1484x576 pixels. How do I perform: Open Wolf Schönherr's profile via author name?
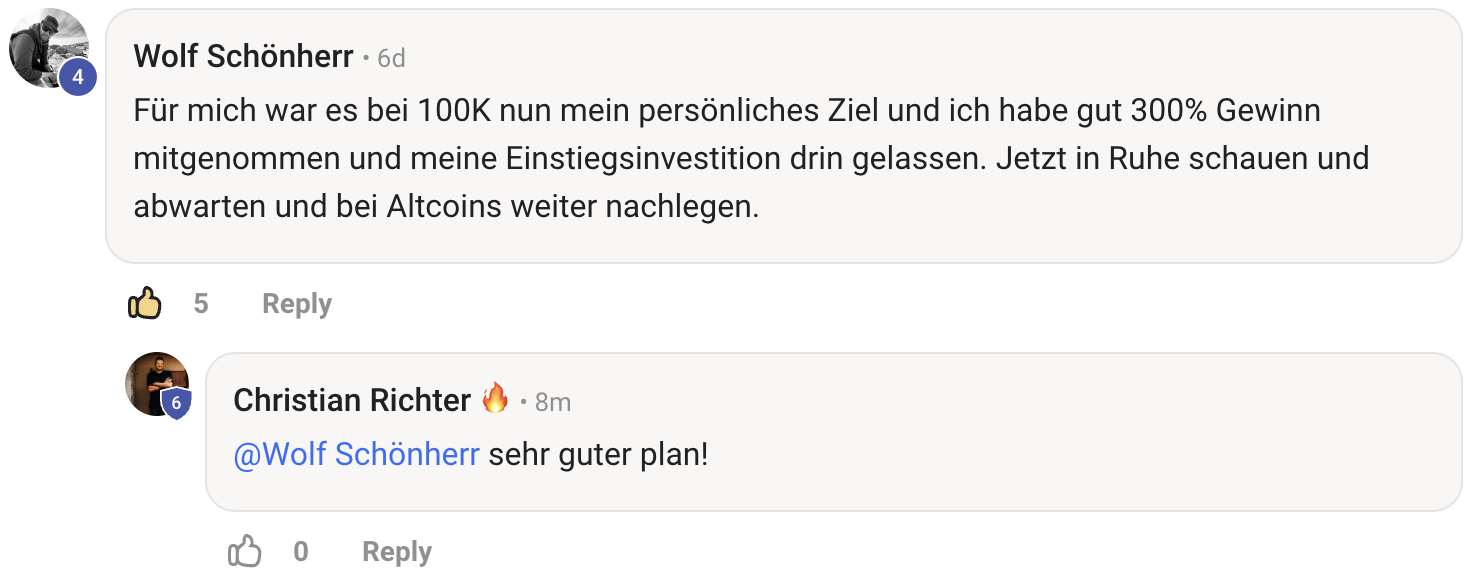[x=243, y=57]
